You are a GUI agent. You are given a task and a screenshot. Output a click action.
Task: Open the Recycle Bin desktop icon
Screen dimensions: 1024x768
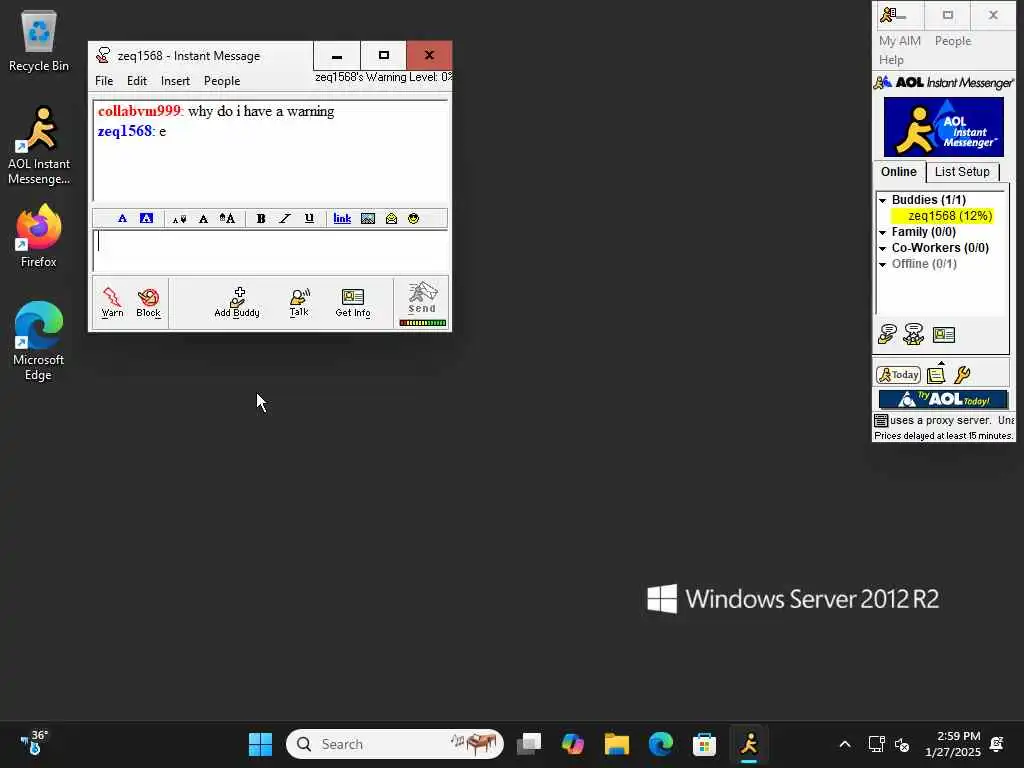click(x=39, y=41)
